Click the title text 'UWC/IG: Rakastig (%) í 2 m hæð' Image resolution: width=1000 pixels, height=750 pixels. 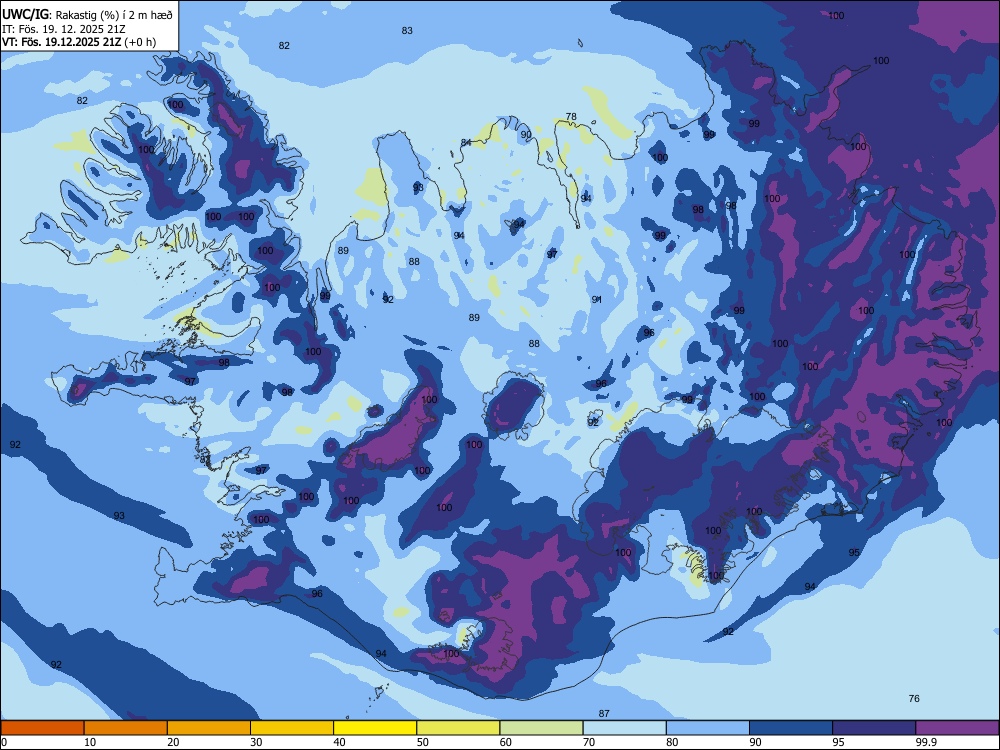click(x=87, y=14)
